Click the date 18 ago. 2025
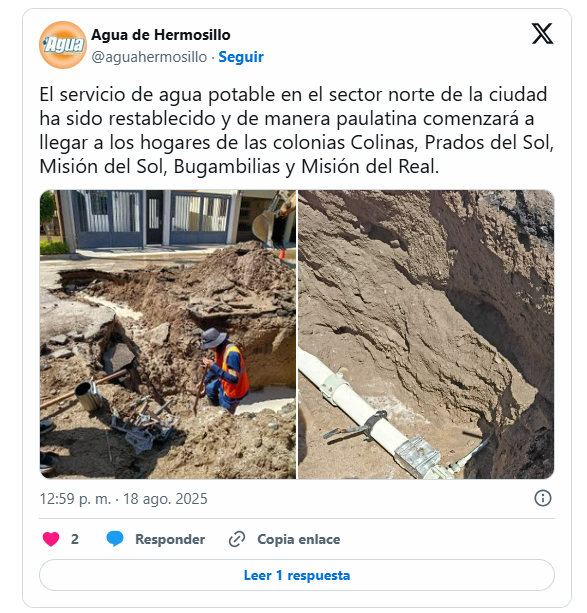 click(x=165, y=499)
